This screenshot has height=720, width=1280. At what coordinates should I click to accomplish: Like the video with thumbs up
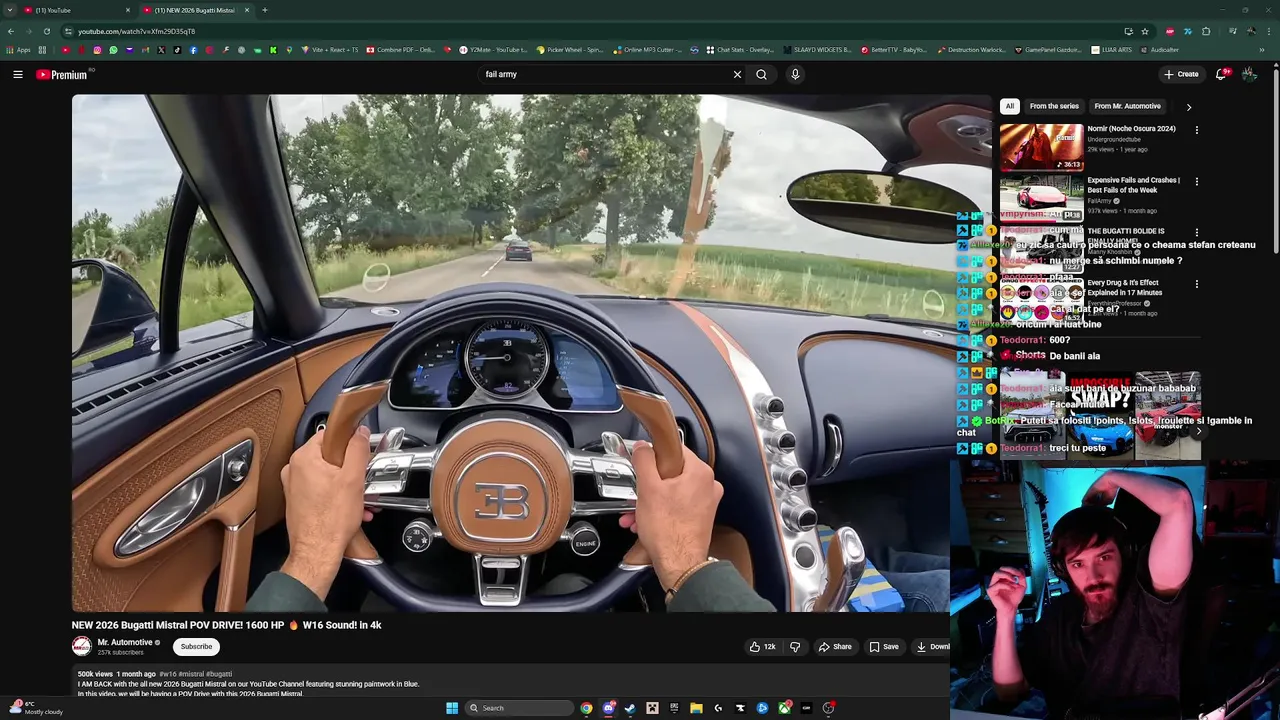pyautogui.click(x=763, y=647)
